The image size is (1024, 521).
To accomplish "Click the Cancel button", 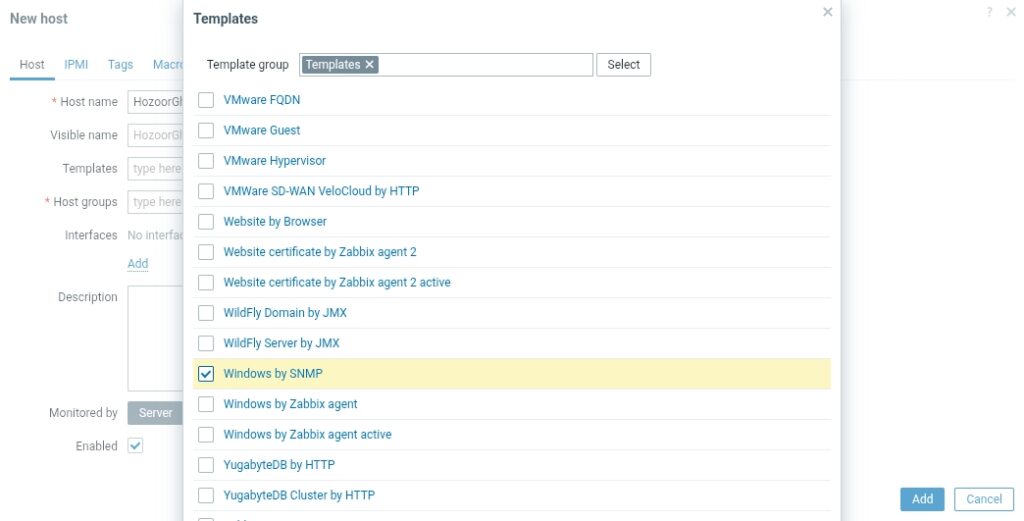I will [984, 499].
